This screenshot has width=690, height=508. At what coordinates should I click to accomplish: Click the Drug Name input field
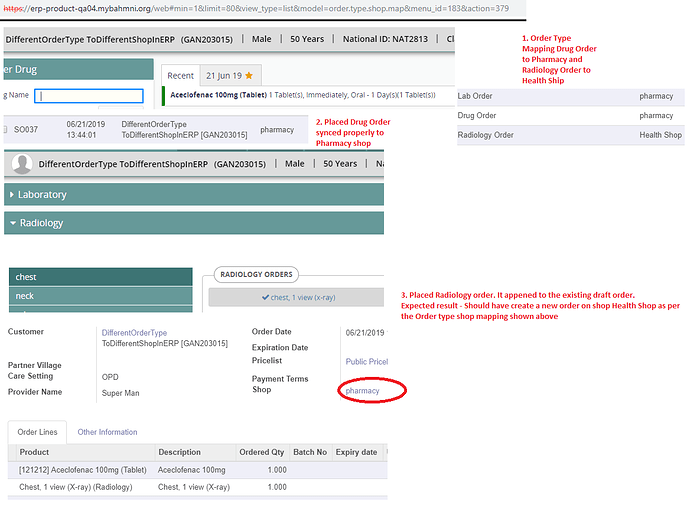coord(88,96)
